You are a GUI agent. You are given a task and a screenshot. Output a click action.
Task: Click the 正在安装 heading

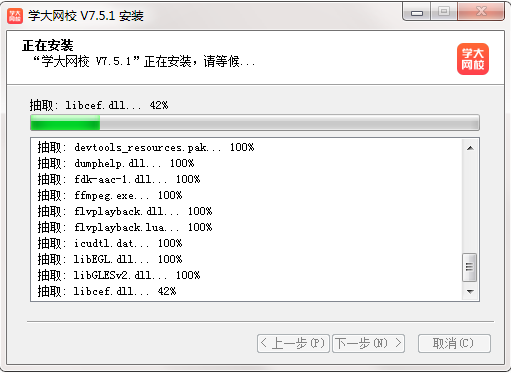pyautogui.click(x=48, y=45)
